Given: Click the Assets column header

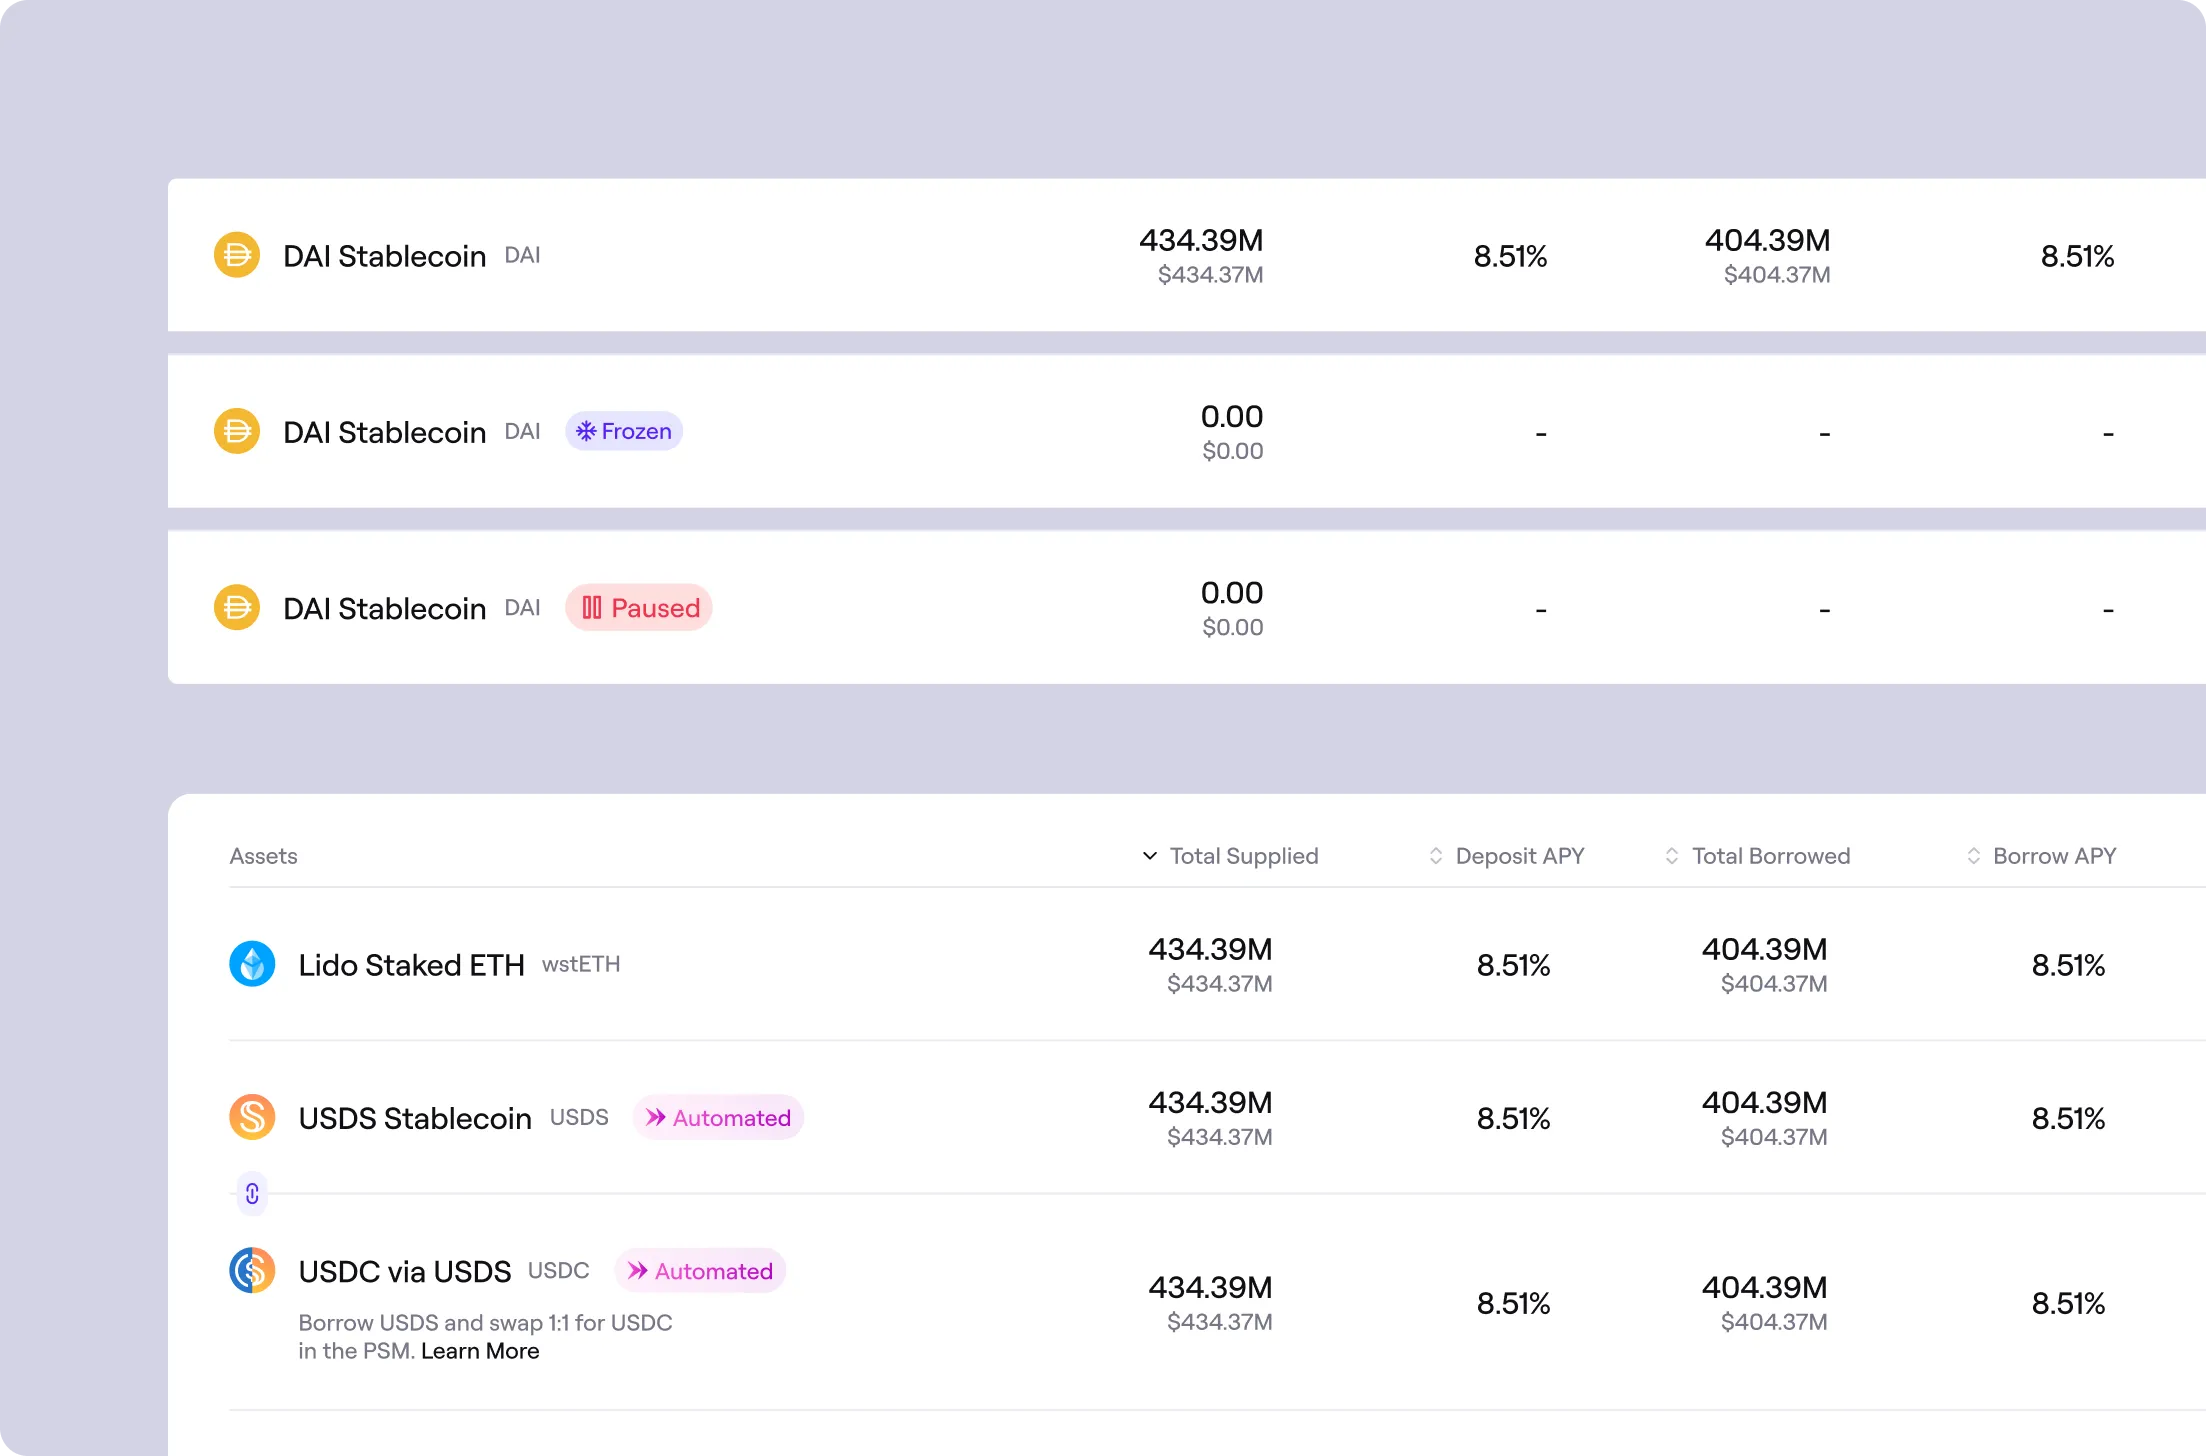Looking at the screenshot, I should pos(263,856).
